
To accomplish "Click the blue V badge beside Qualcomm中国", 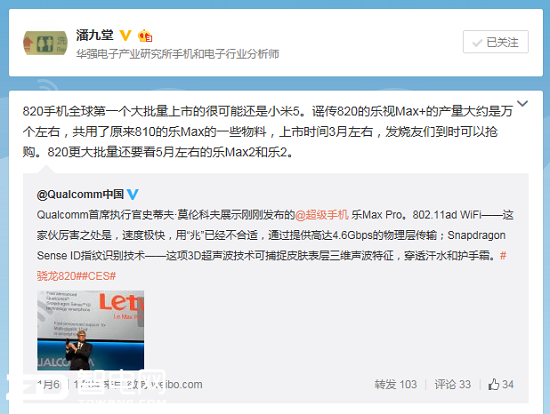I will (133, 194).
